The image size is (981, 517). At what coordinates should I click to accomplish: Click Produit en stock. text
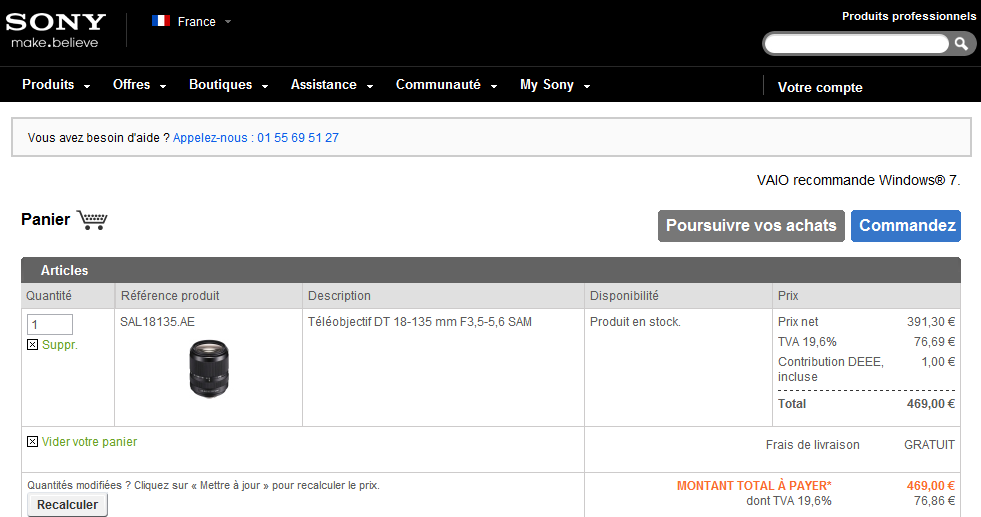tap(635, 322)
